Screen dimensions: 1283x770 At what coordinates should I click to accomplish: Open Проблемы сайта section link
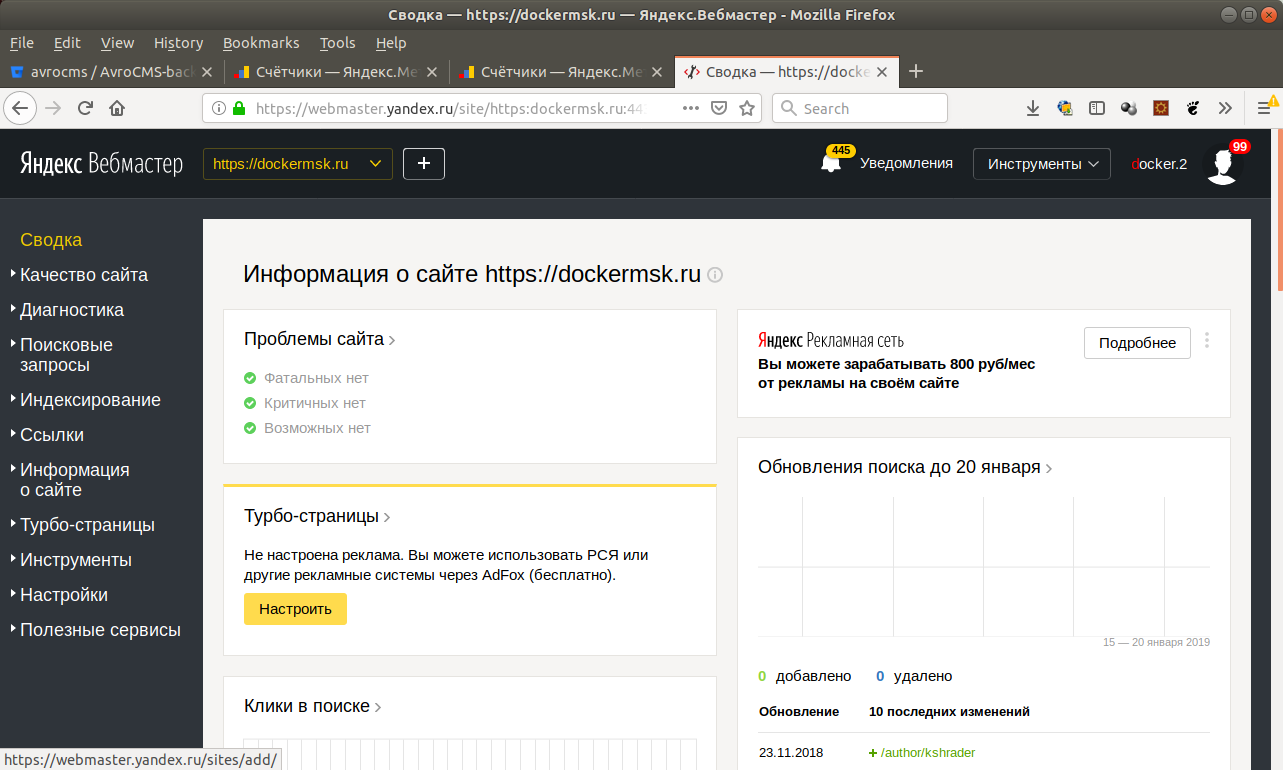(320, 339)
